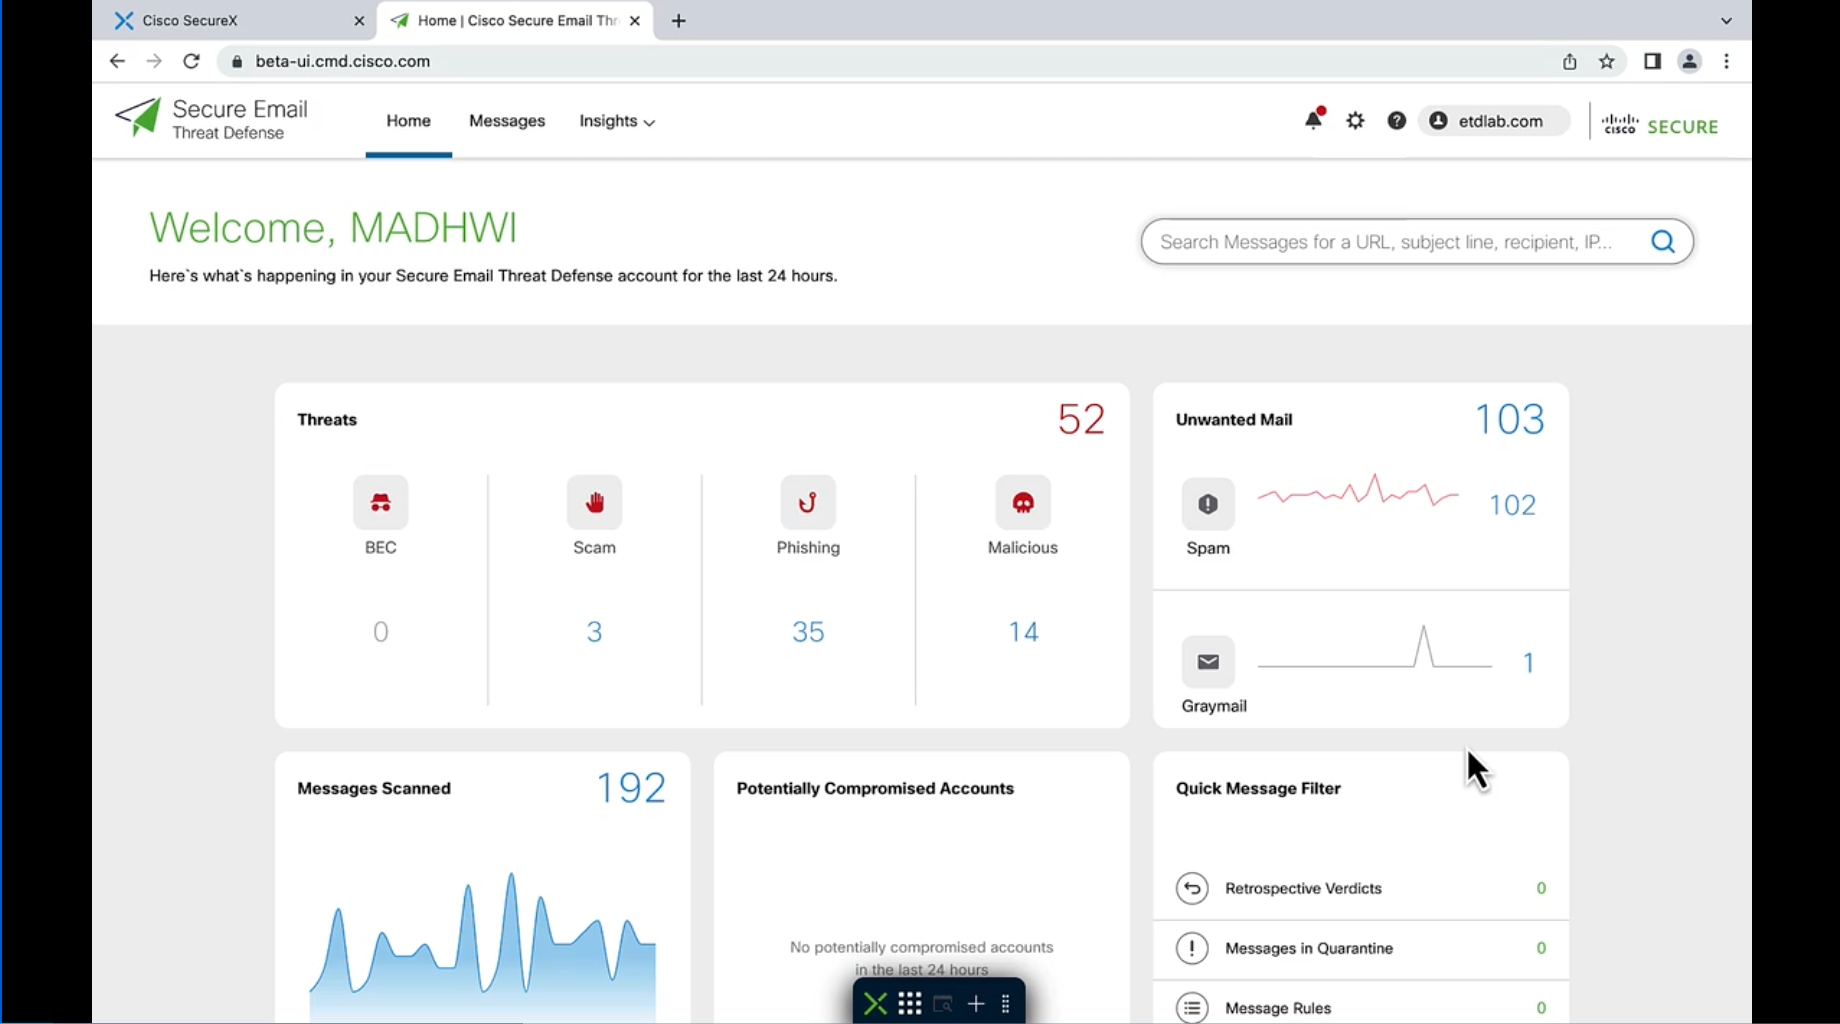Click the Messages in Quarantine alert icon
The height and width of the screenshot is (1024, 1840).
coord(1192,948)
